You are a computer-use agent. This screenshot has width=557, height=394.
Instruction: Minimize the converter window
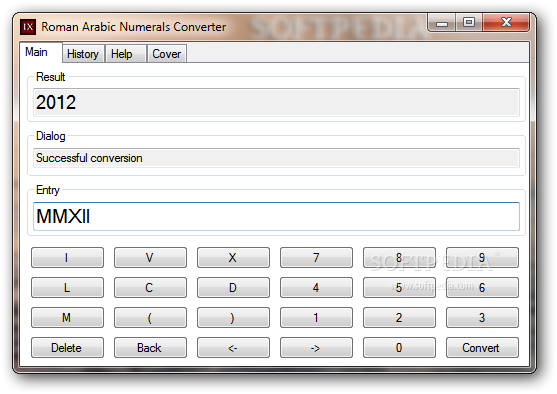(442, 23)
